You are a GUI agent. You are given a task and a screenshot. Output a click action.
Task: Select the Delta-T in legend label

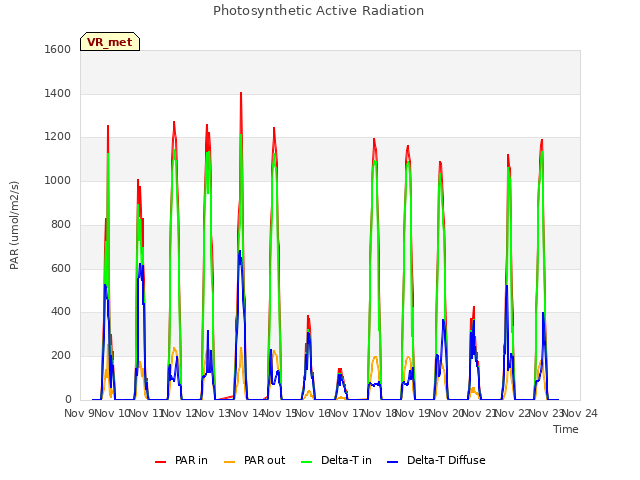(x=346, y=460)
